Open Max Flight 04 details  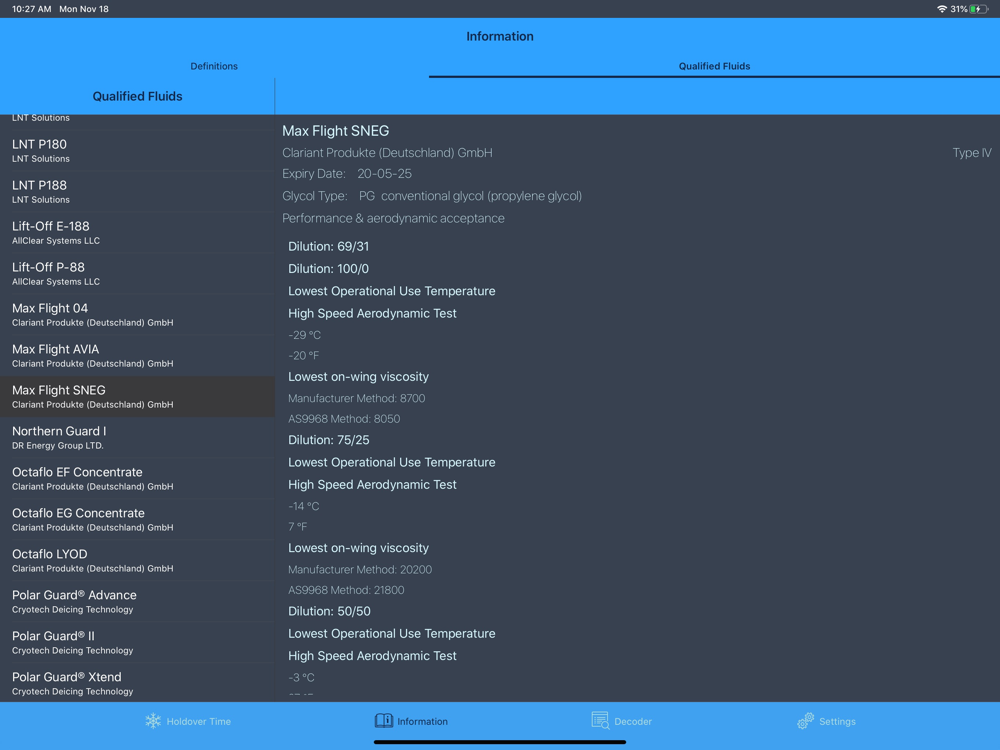137,315
